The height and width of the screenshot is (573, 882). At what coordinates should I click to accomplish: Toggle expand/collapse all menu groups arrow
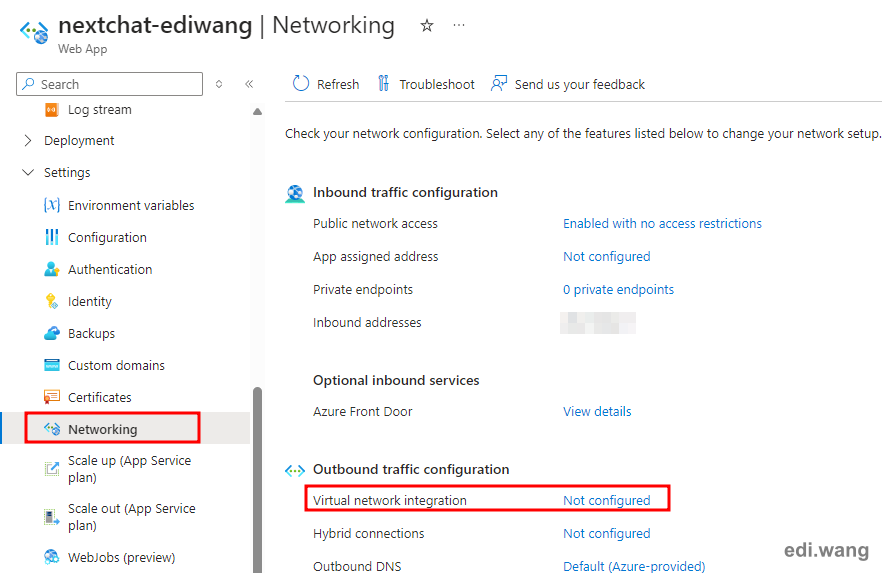click(219, 84)
